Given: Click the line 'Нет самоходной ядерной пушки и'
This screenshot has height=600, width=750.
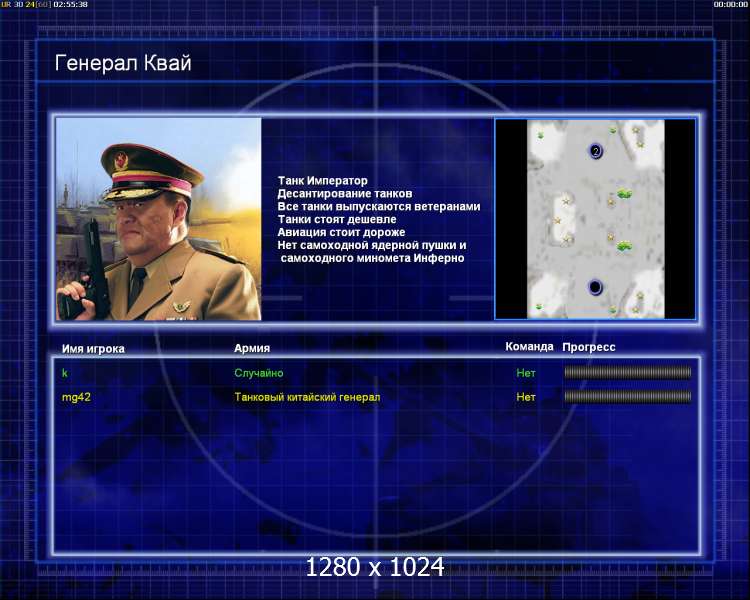Looking at the screenshot, I should coord(372,245).
